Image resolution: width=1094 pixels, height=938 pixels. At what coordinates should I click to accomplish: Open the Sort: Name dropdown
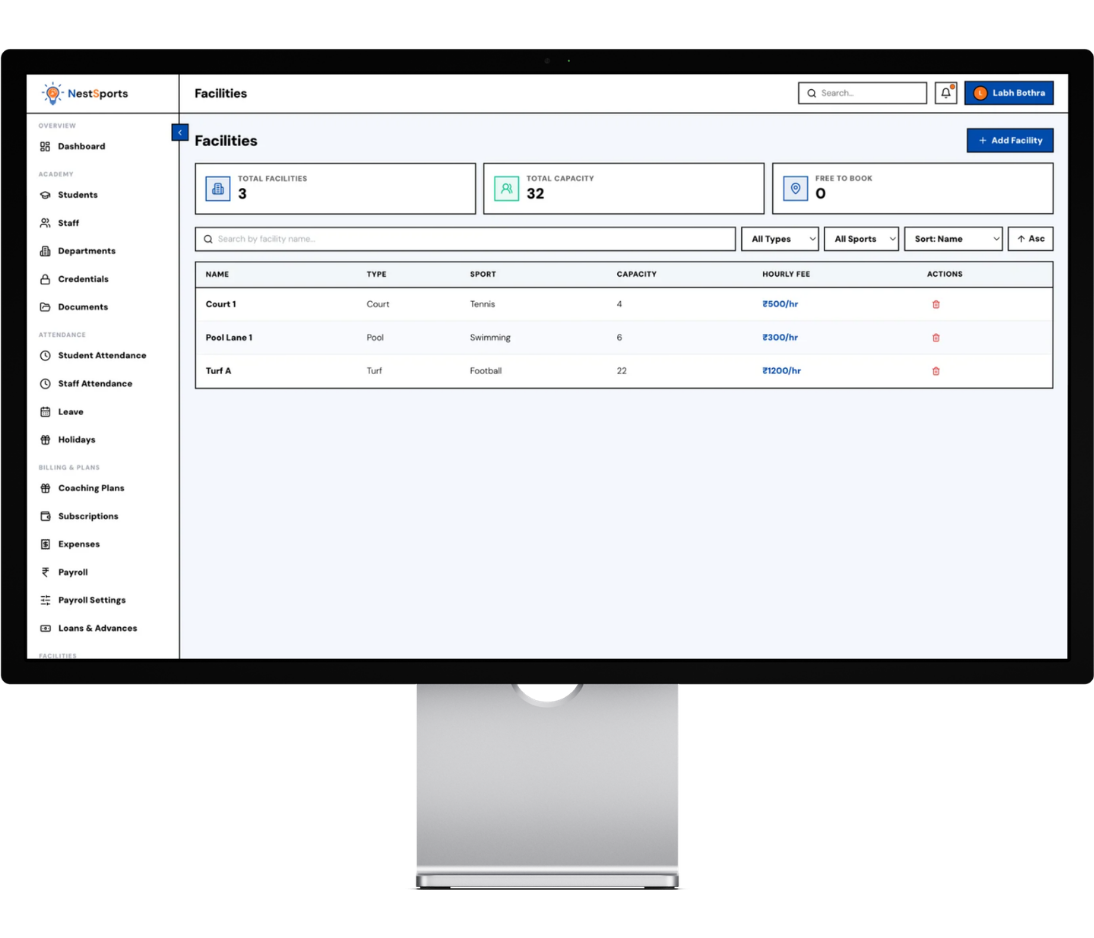tap(954, 239)
